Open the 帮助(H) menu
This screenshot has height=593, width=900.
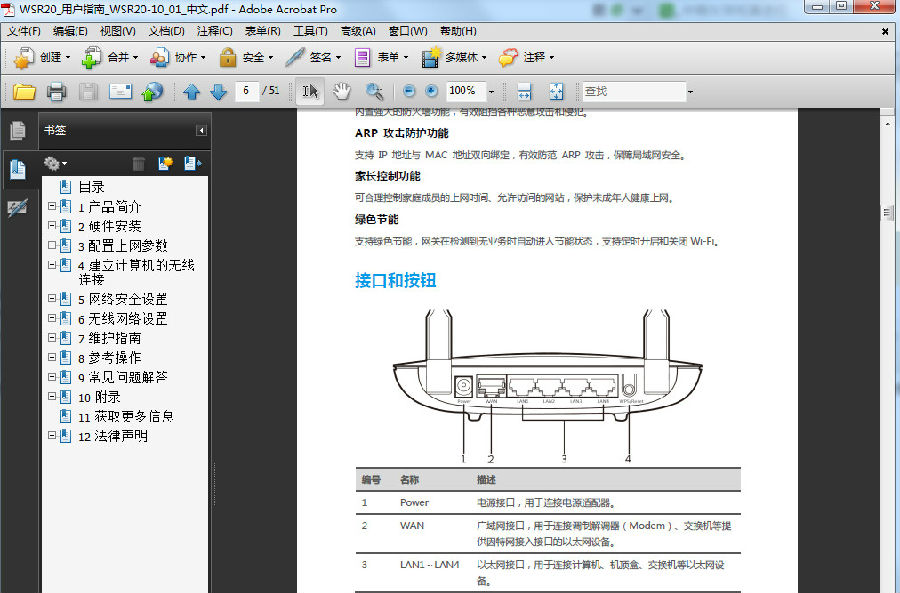tap(458, 31)
